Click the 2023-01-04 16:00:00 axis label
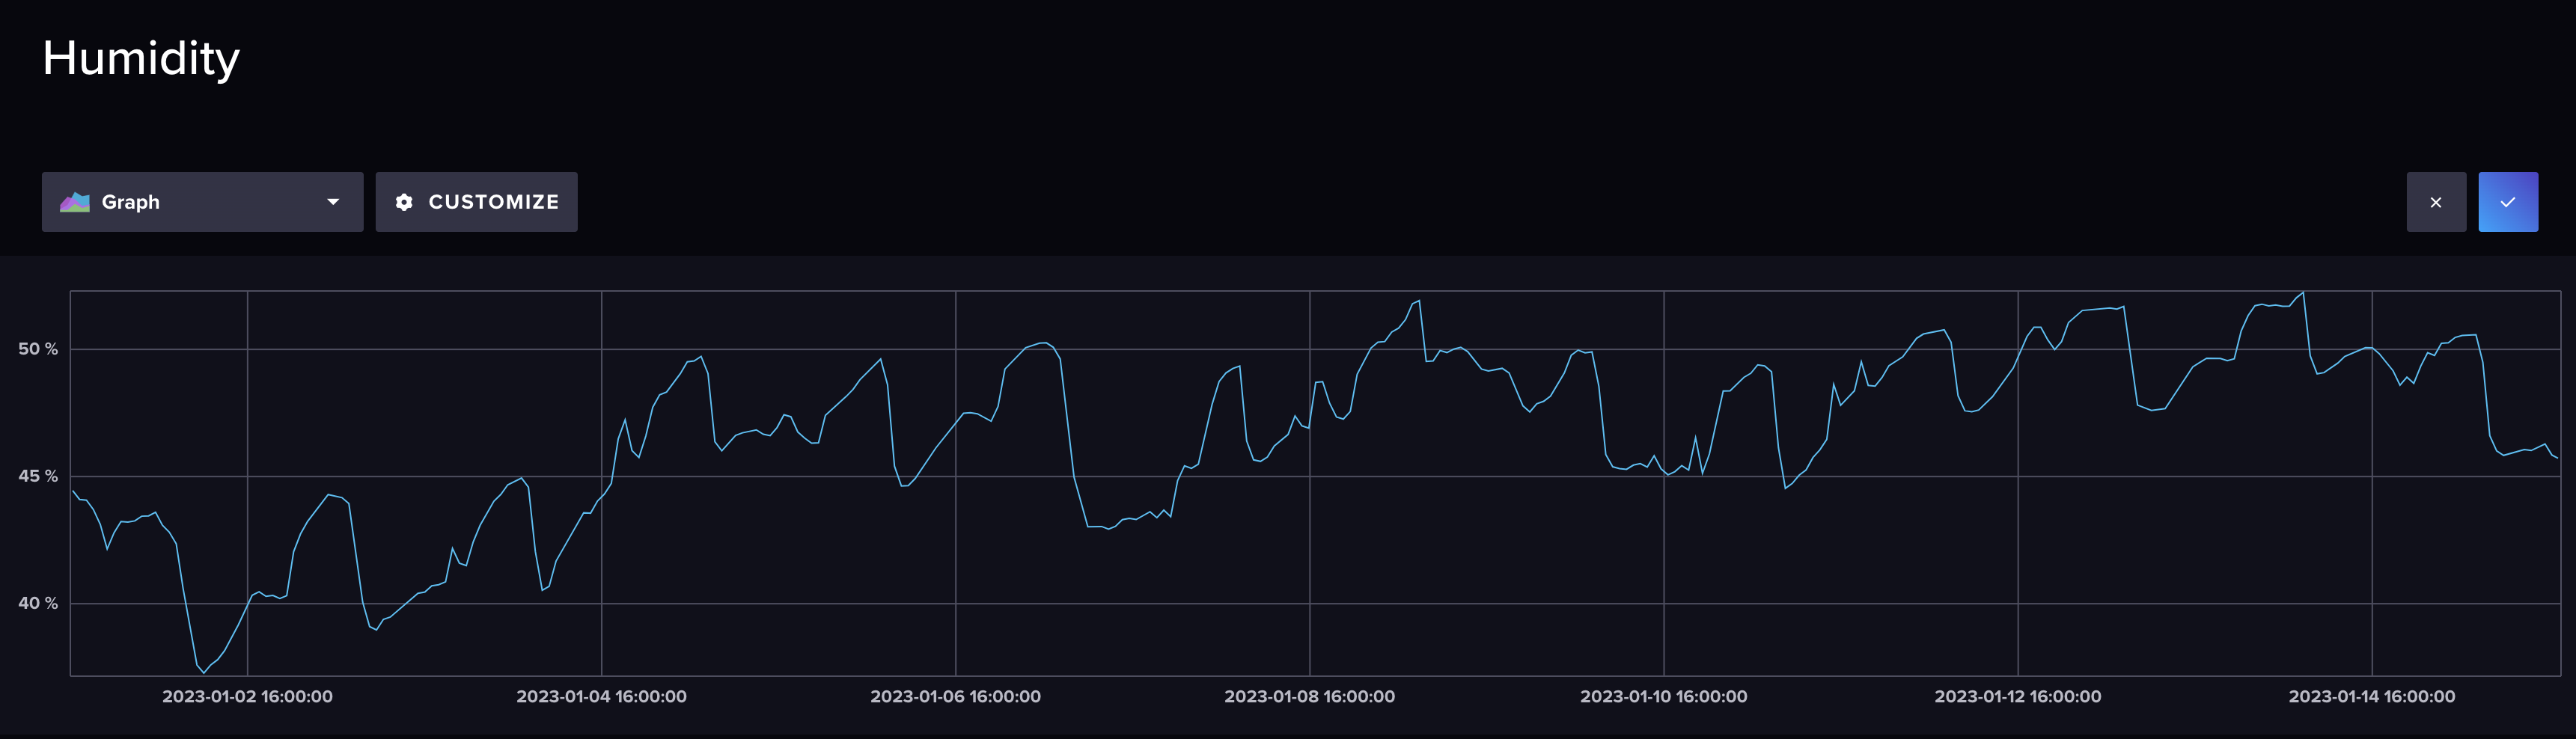2576x739 pixels. coord(601,696)
